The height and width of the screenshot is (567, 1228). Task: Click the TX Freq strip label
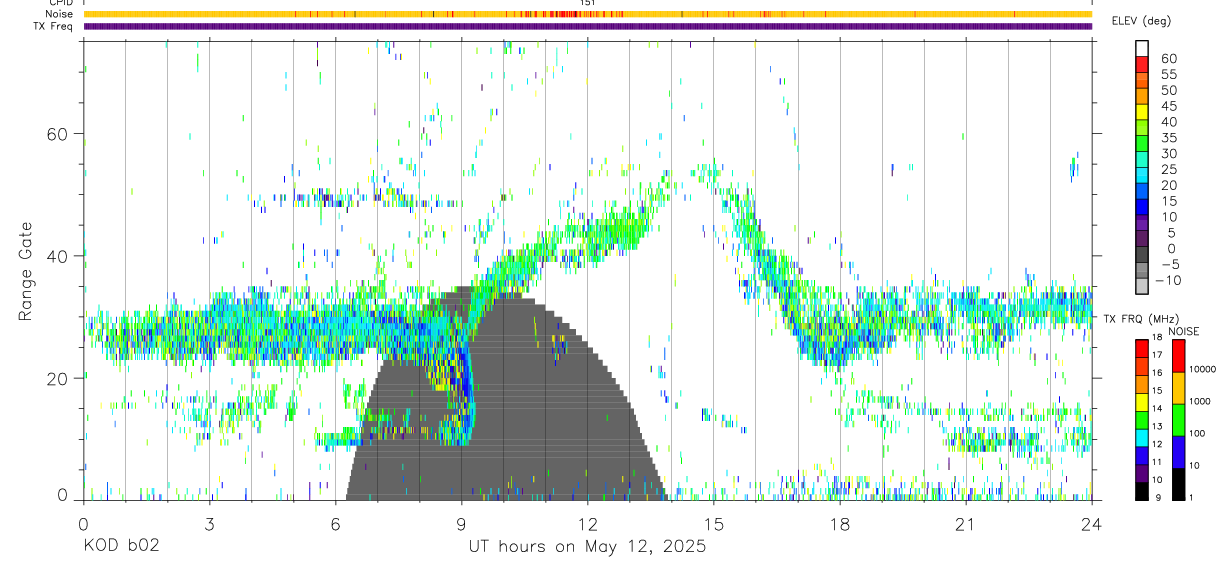[x=55, y=26]
